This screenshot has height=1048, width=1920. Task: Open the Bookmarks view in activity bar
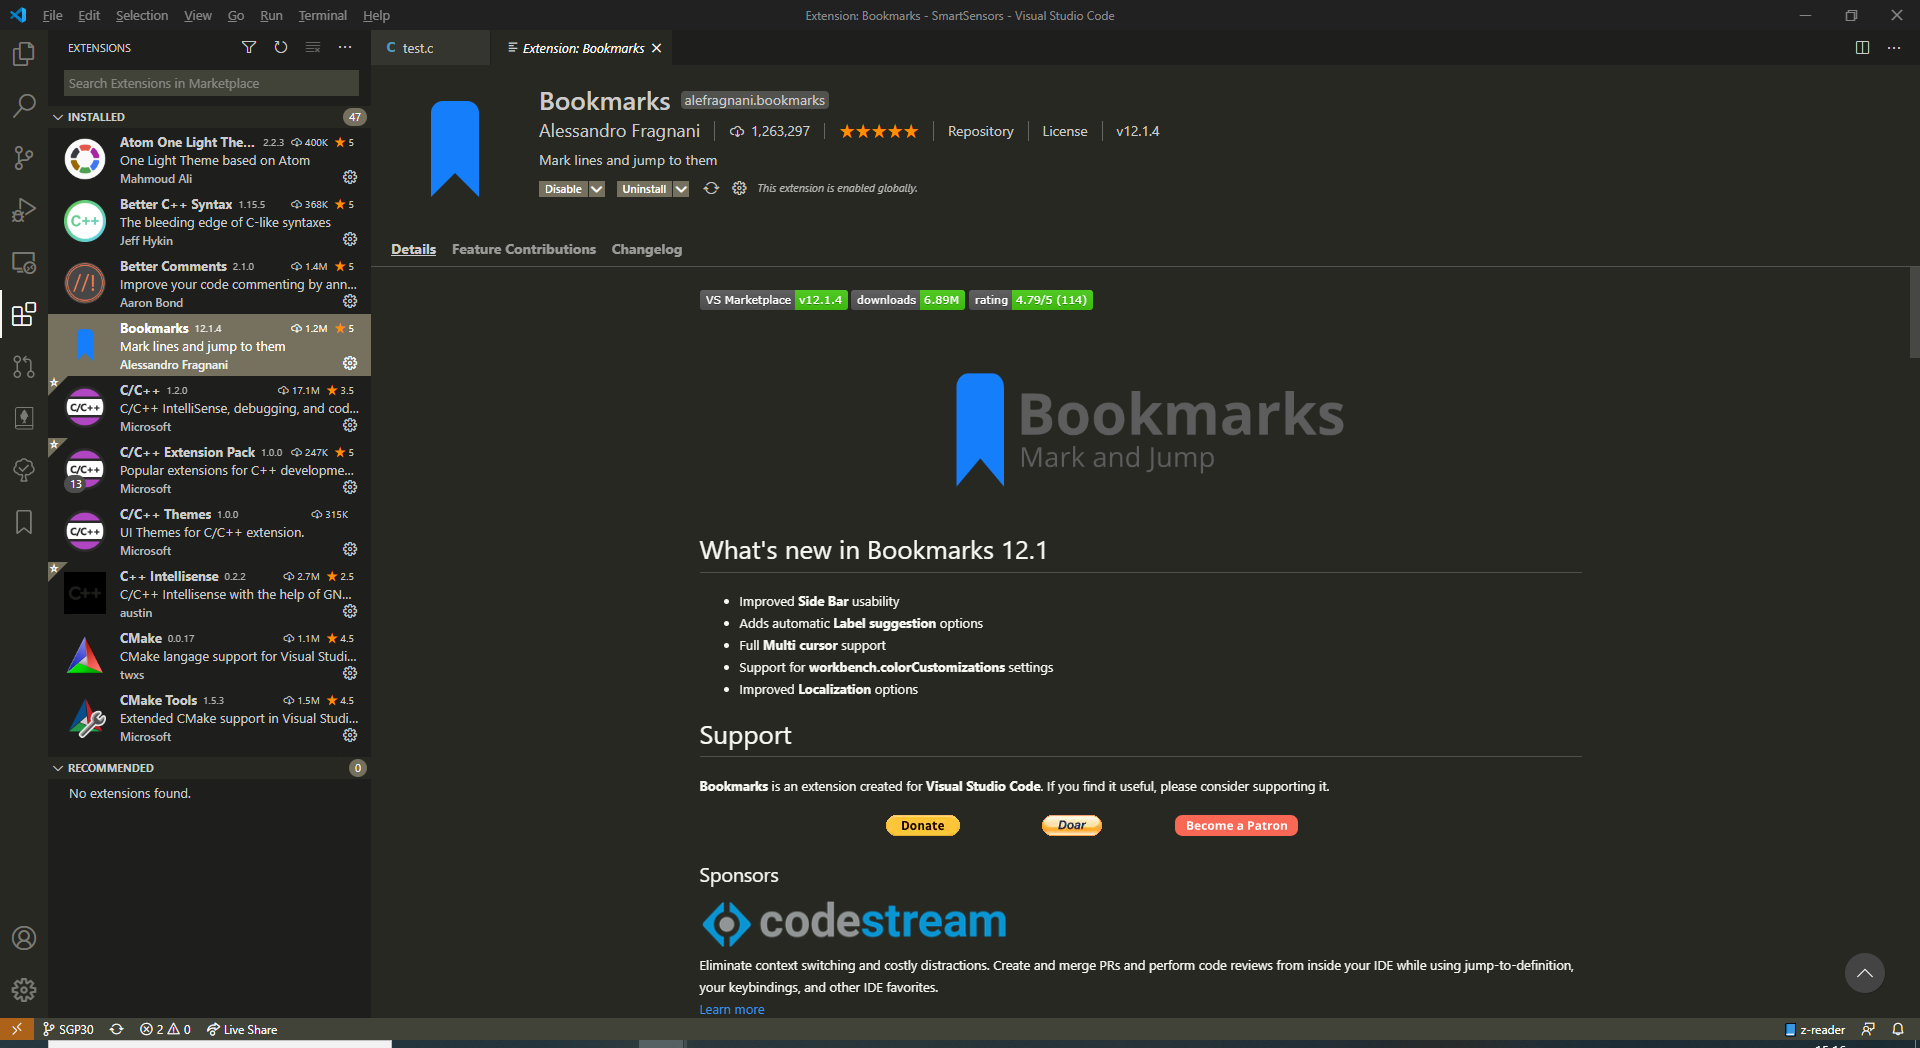tap(24, 522)
